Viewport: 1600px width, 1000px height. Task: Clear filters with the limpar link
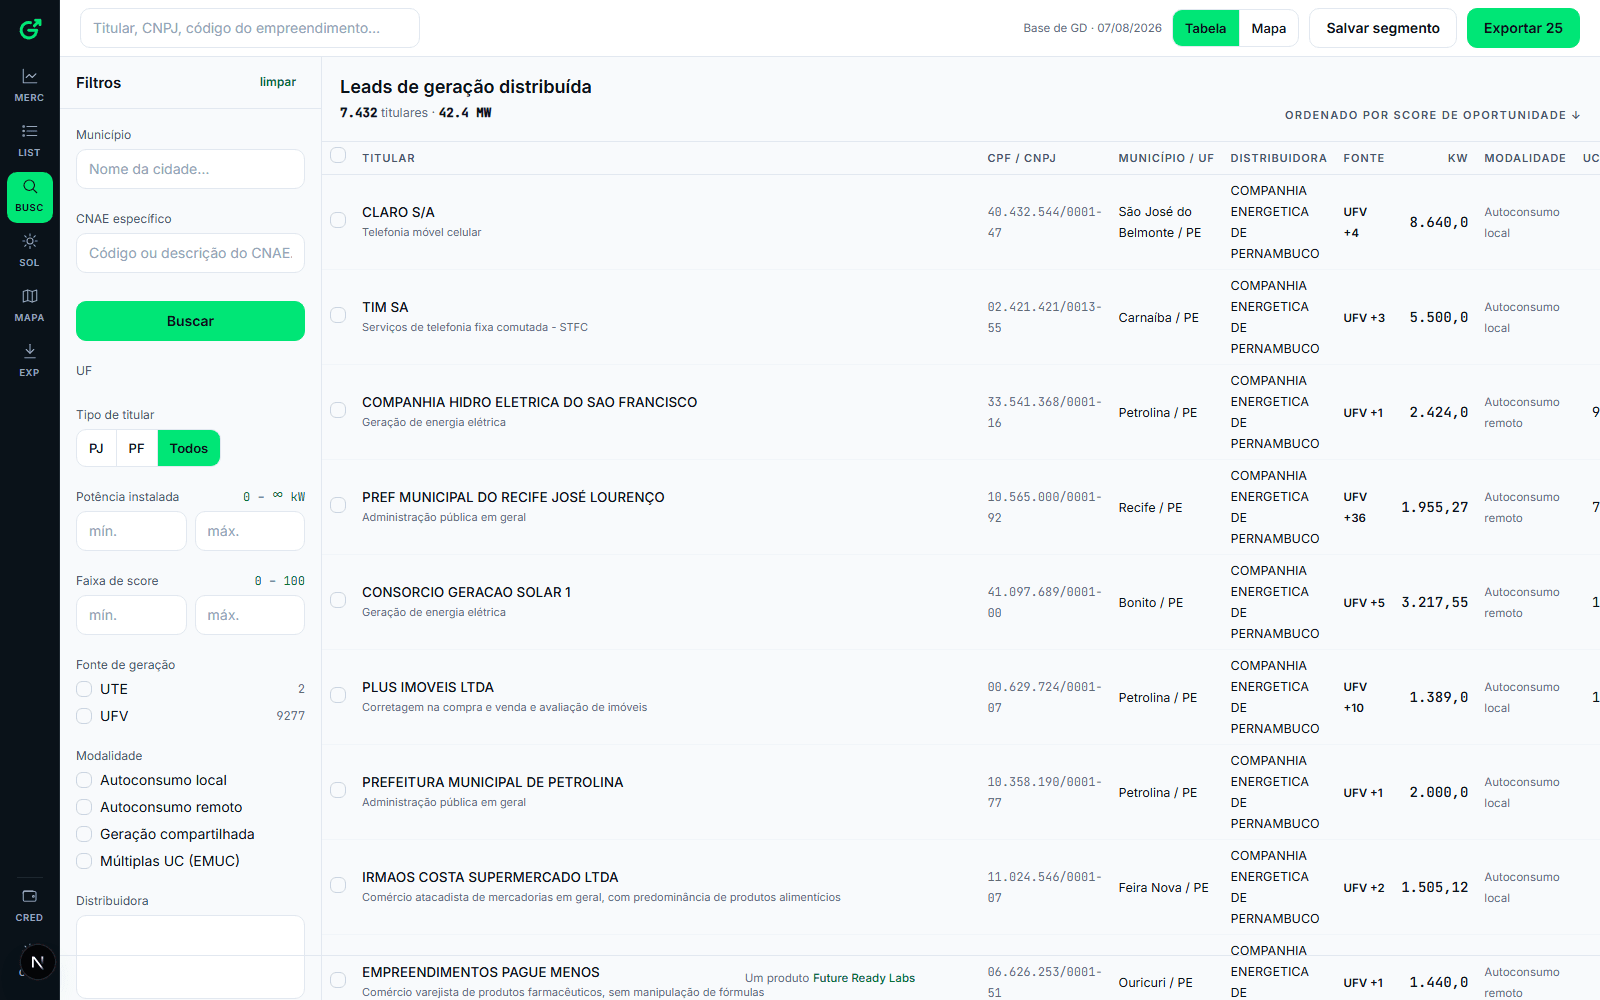pyautogui.click(x=278, y=82)
